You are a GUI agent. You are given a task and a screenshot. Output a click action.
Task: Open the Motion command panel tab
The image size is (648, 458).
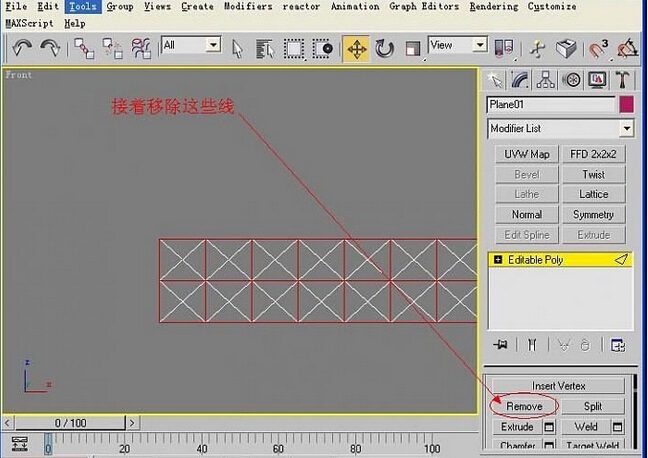click(572, 80)
